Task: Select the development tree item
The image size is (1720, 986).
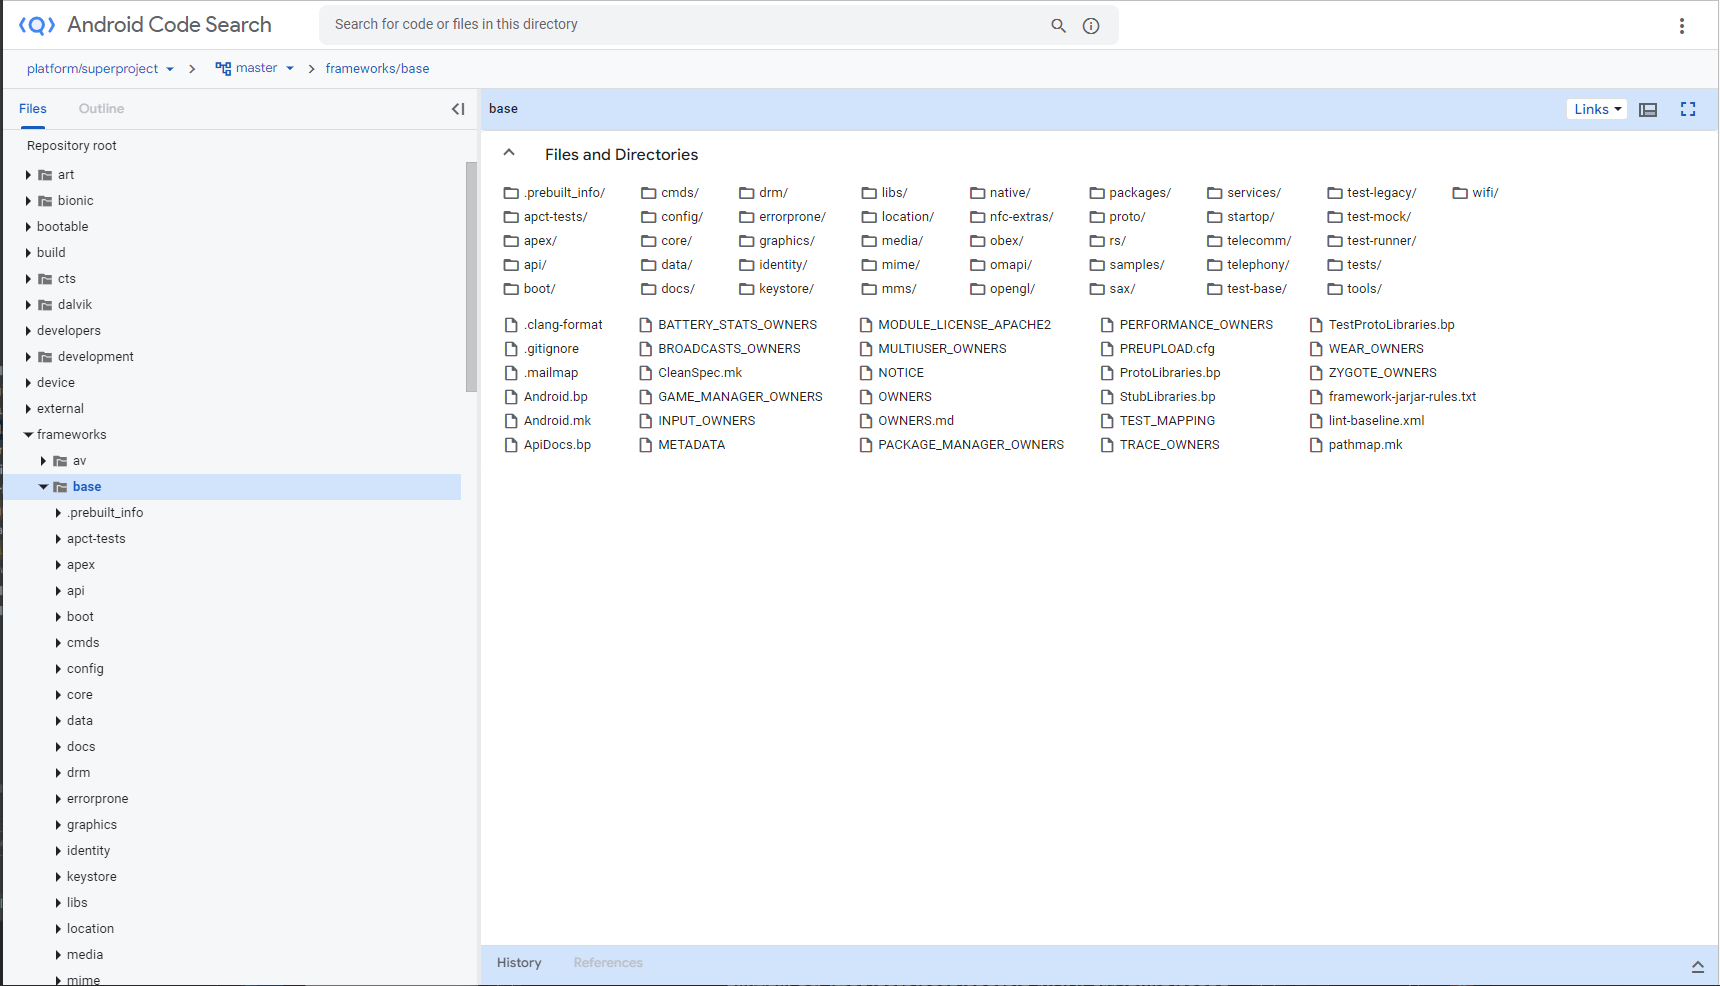Action: tap(95, 357)
